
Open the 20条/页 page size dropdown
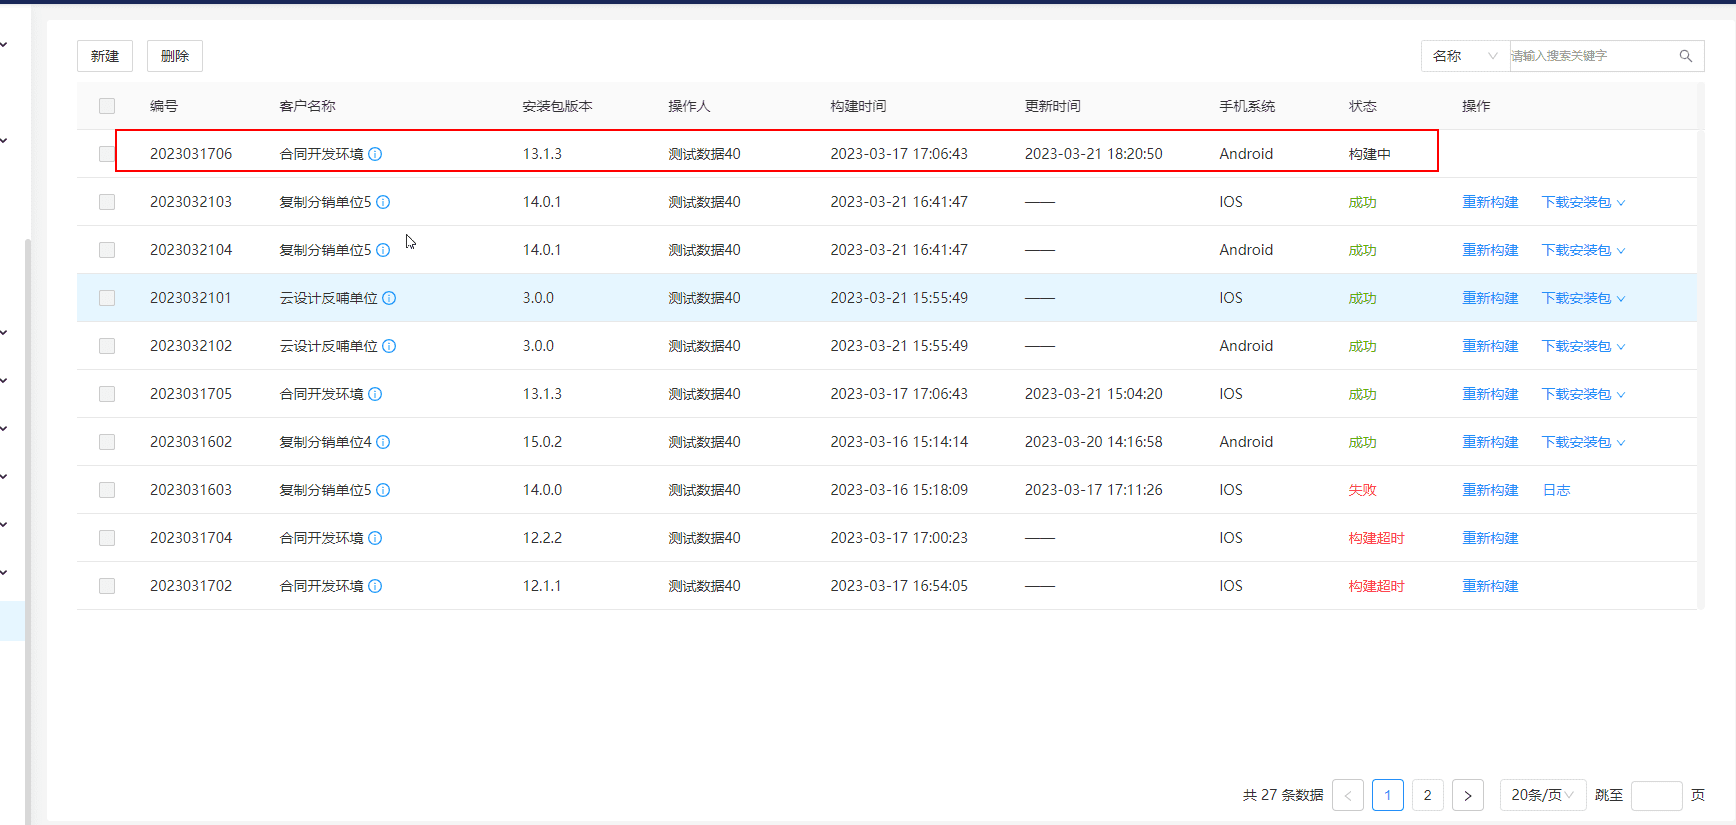[1543, 795]
